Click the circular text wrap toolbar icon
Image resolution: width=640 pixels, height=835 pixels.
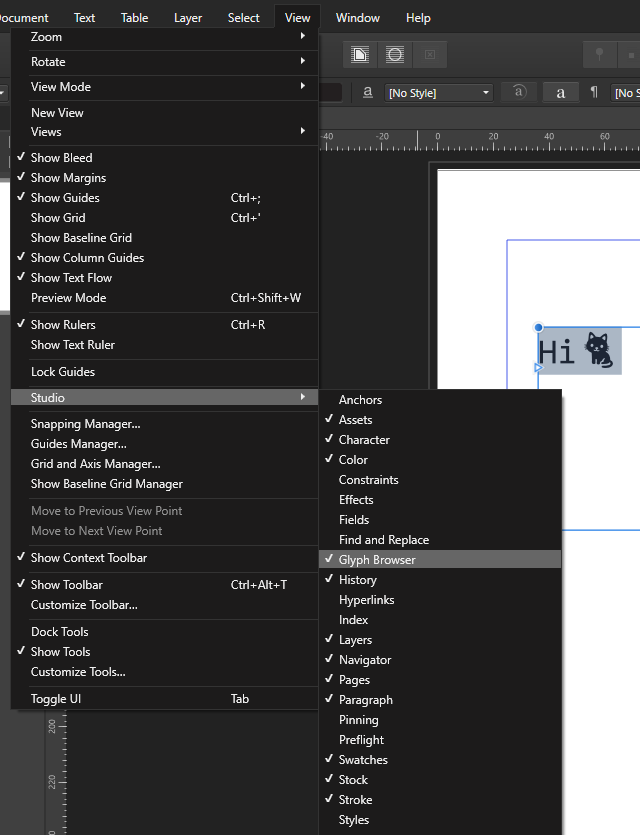click(x=395, y=55)
